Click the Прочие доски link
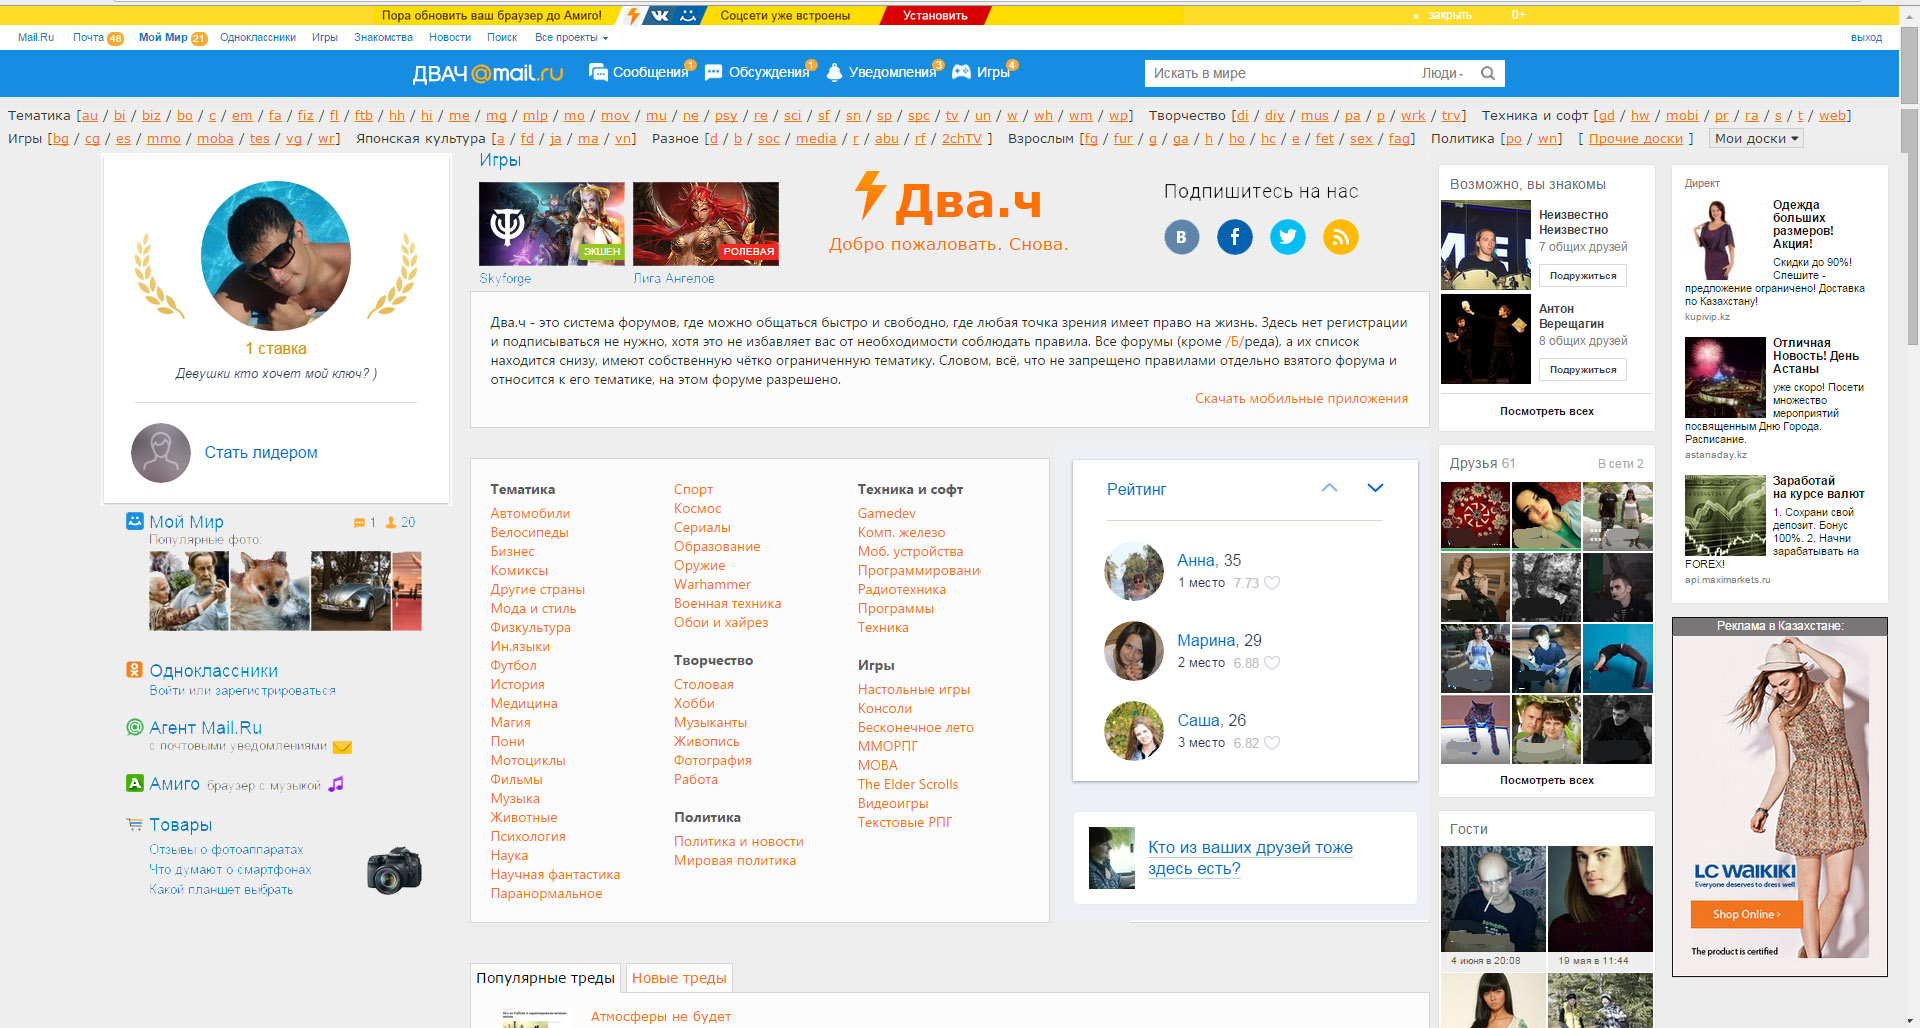 click(x=1636, y=139)
